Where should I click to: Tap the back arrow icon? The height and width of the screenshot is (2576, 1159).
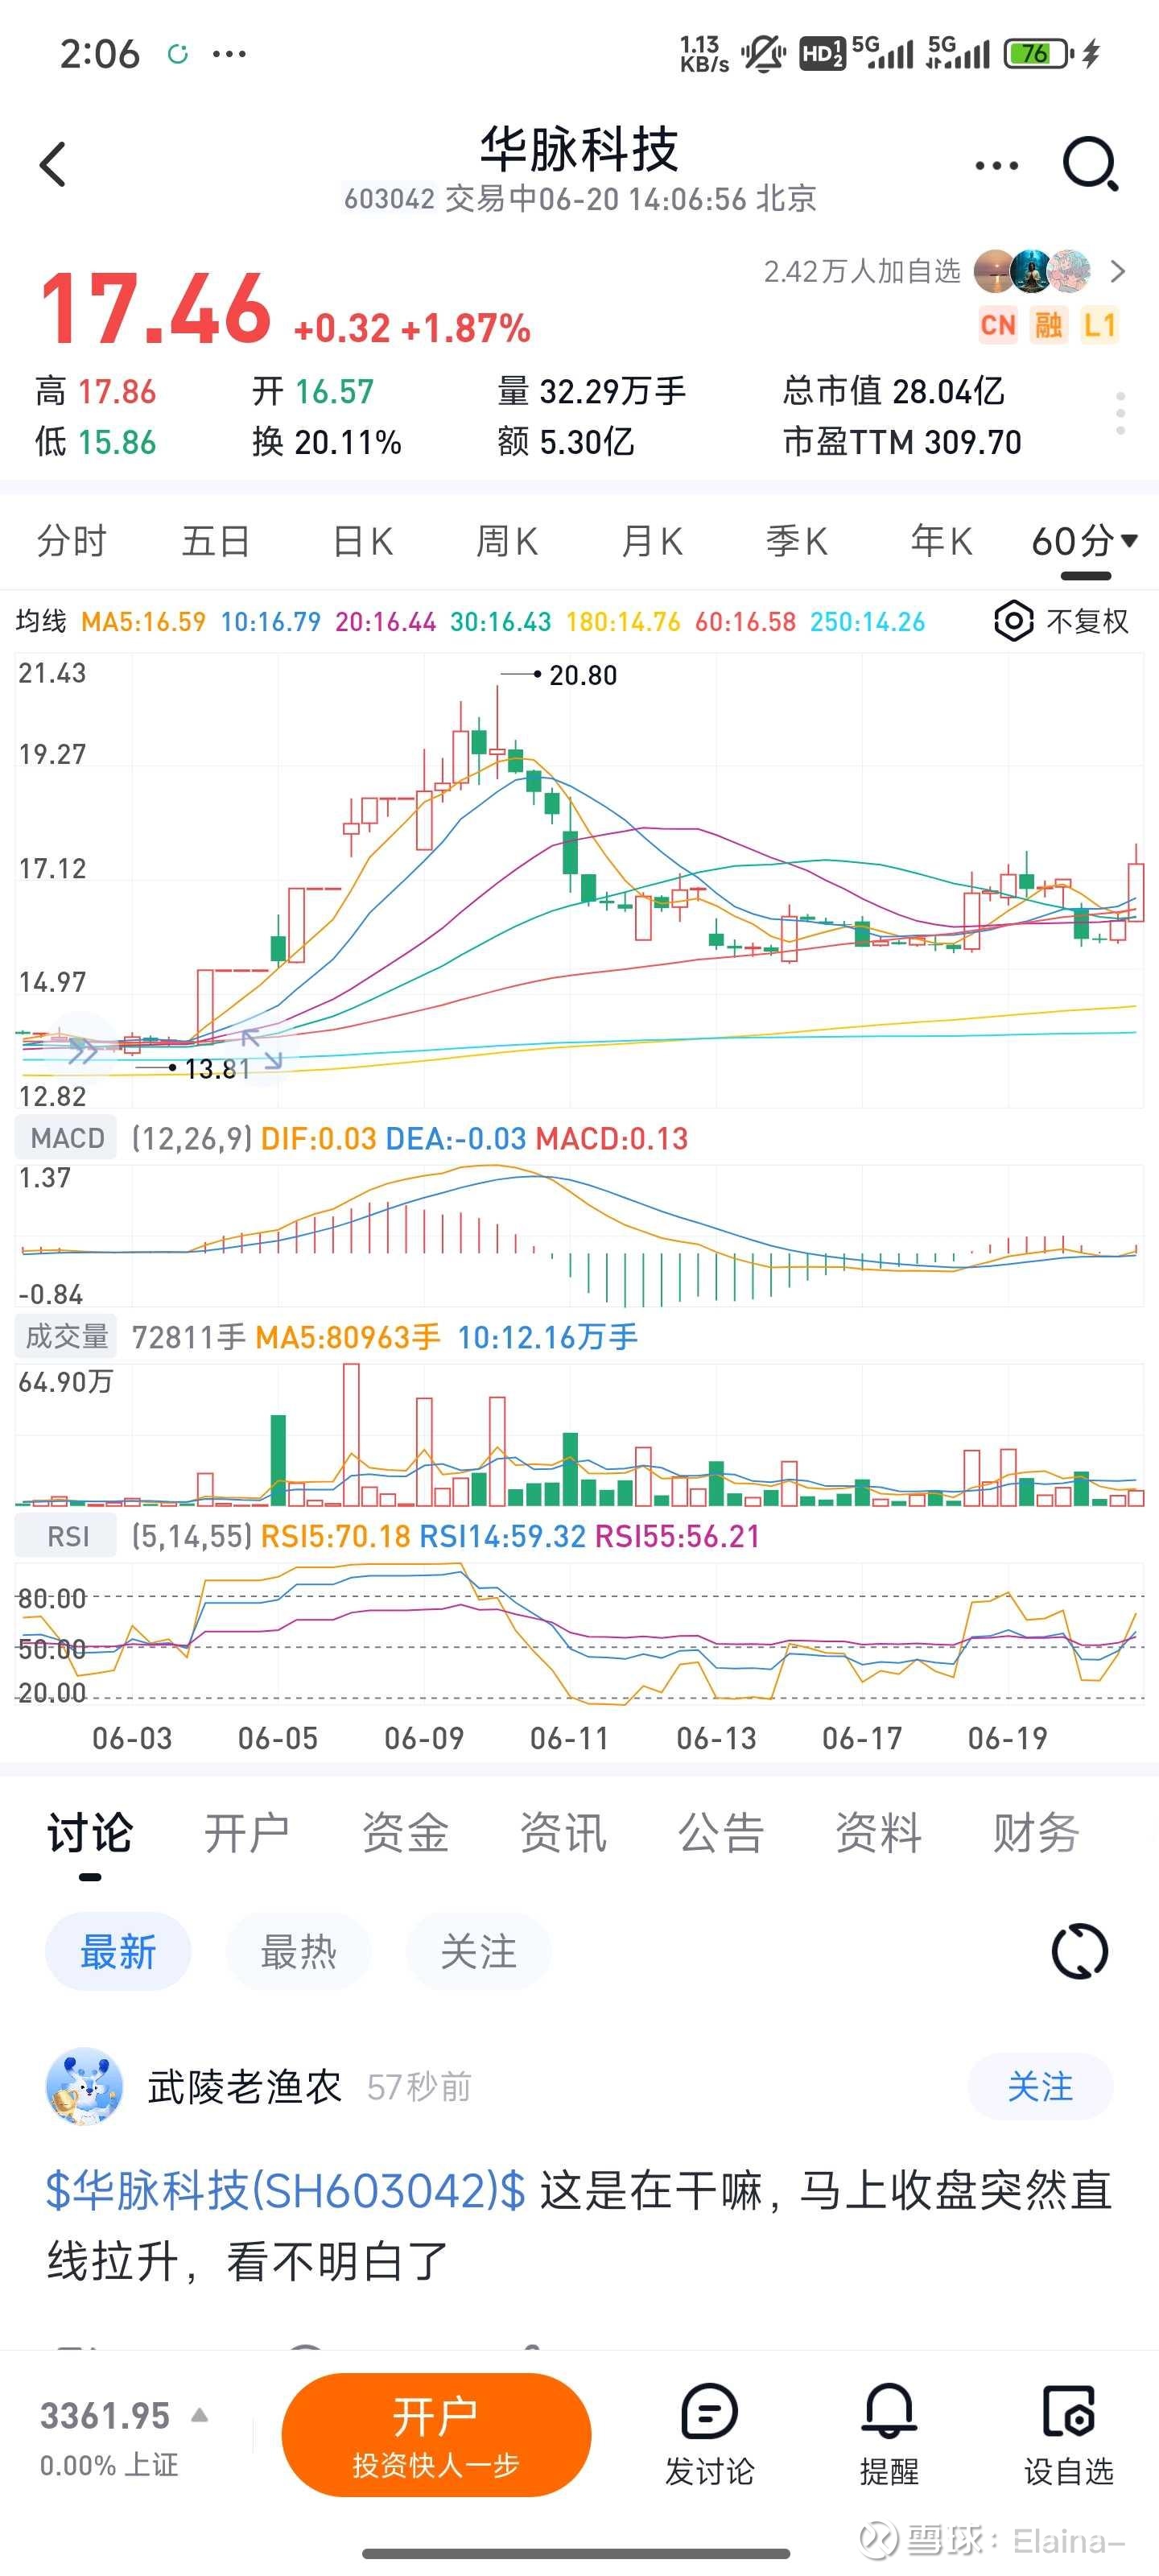point(53,165)
